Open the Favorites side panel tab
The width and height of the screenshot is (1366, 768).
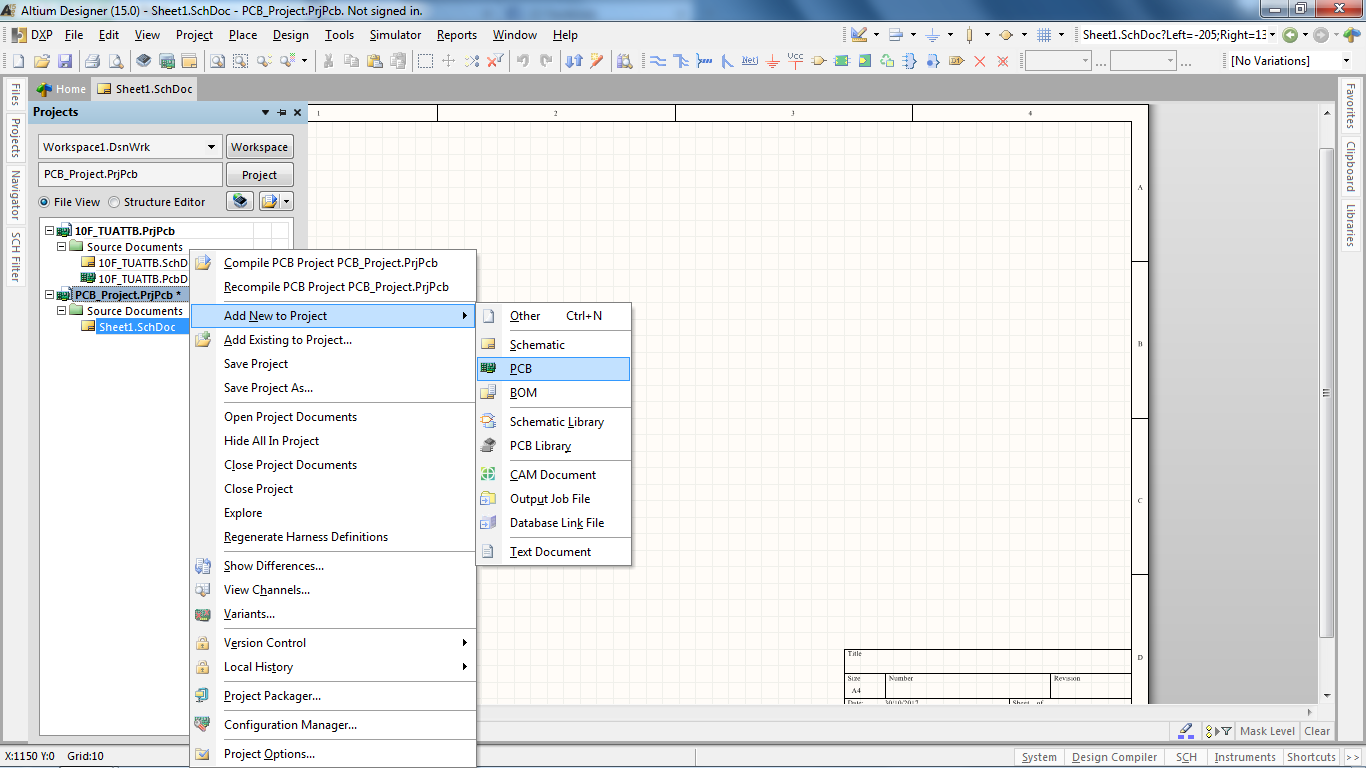(1350, 106)
